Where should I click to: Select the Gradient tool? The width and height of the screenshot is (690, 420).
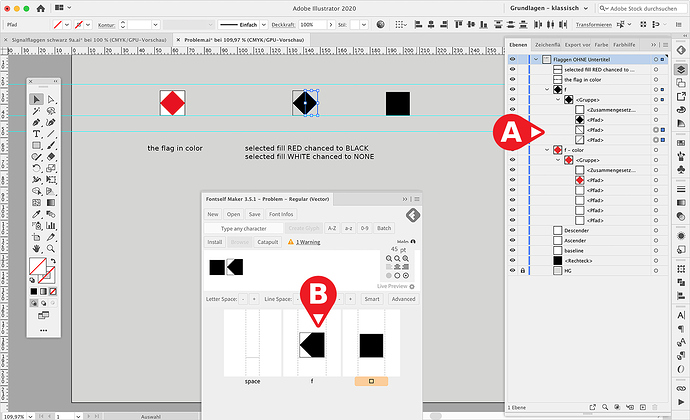tap(51, 203)
